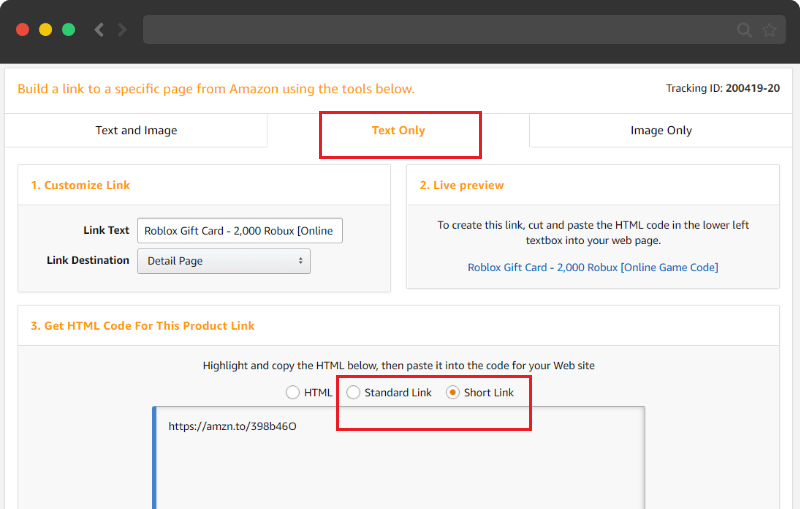Select the HTML radio button
The image size is (800, 509).
click(292, 392)
